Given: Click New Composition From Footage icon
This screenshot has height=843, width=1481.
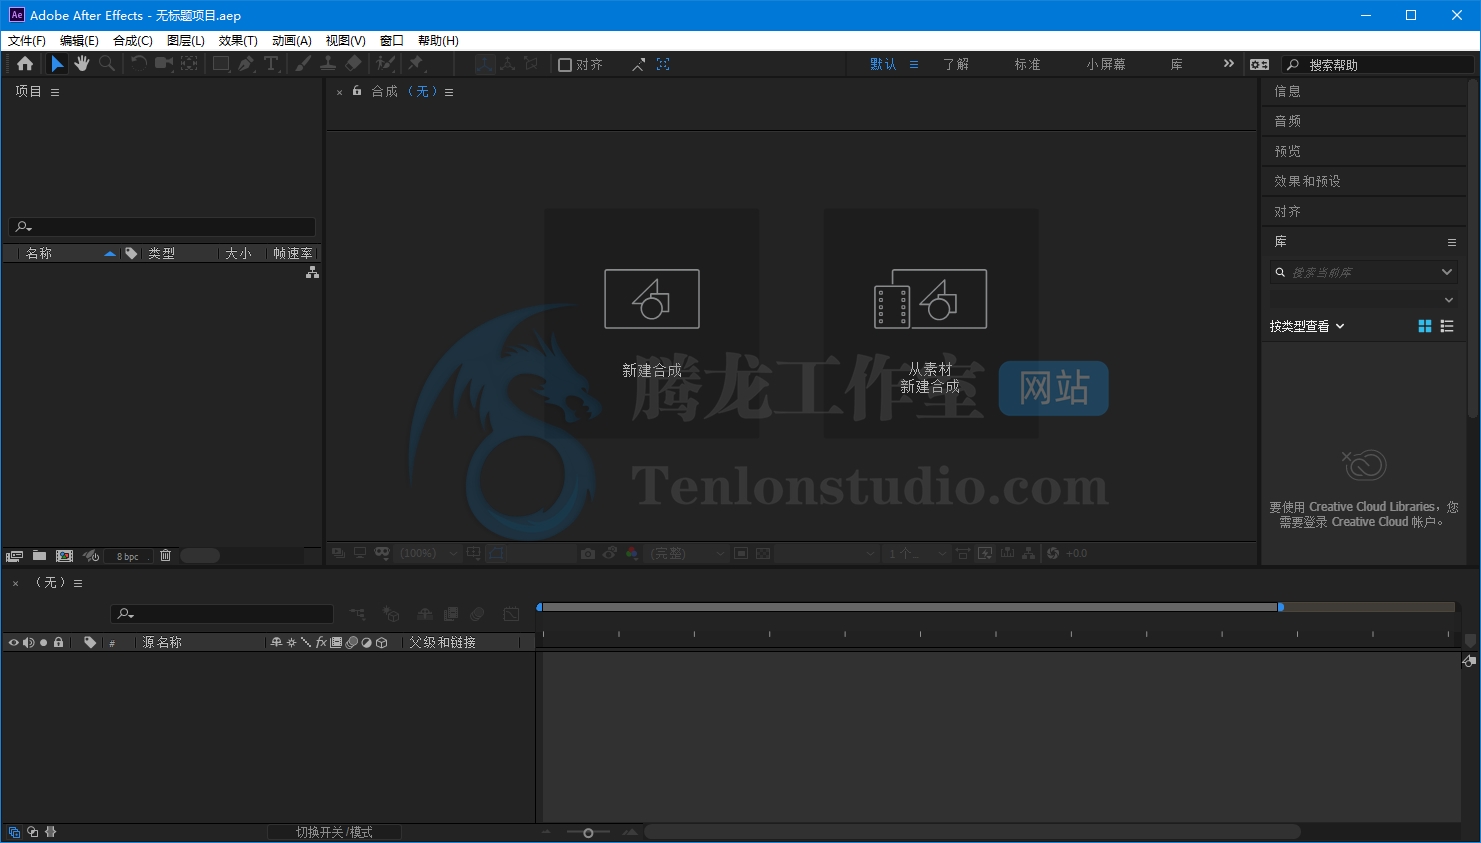Looking at the screenshot, I should (x=930, y=299).
